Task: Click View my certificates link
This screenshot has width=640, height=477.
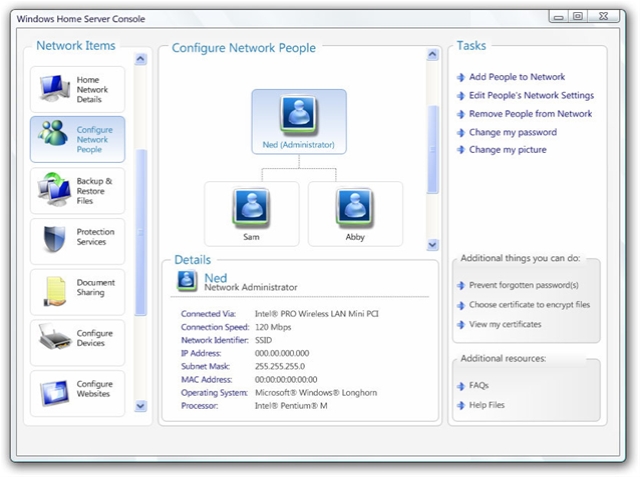Action: click(x=505, y=324)
